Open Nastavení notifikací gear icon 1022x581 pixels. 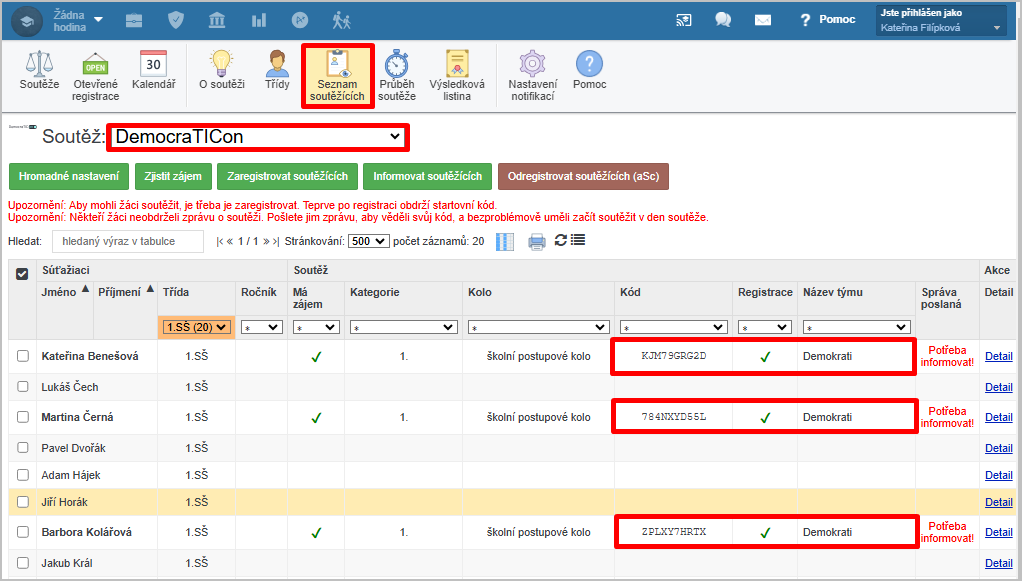533,76
